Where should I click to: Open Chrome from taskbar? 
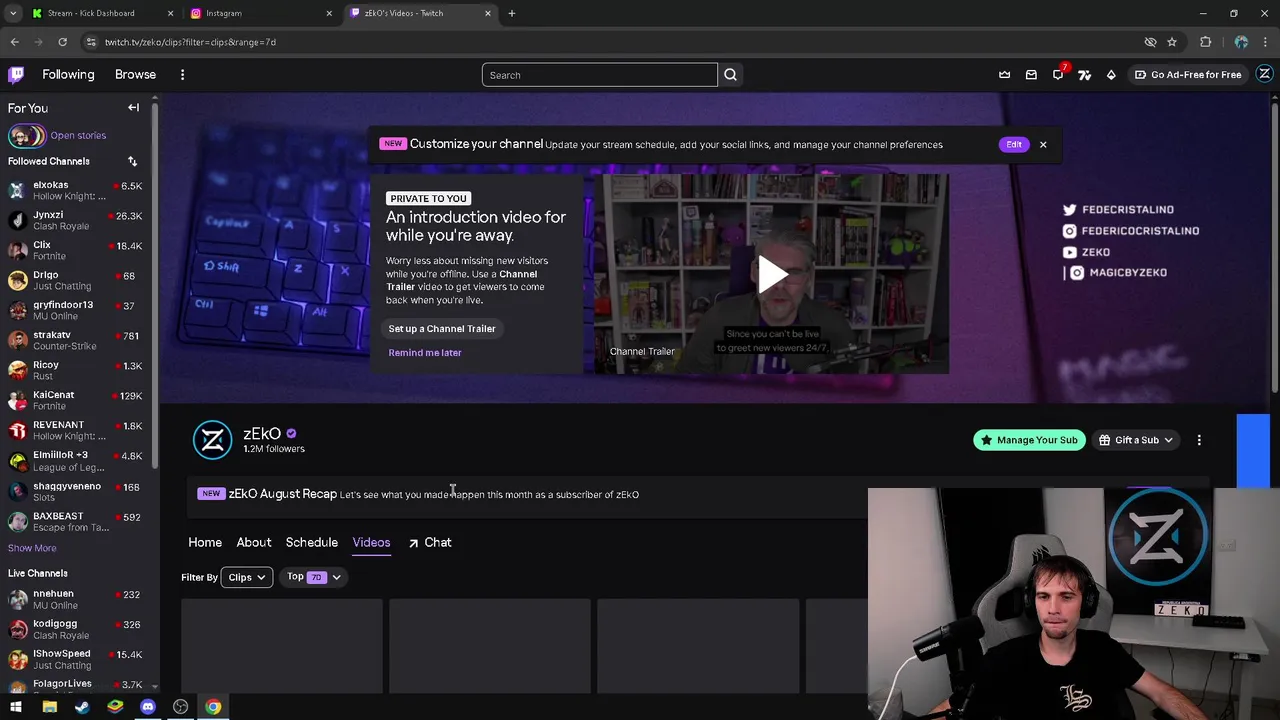[x=213, y=707]
